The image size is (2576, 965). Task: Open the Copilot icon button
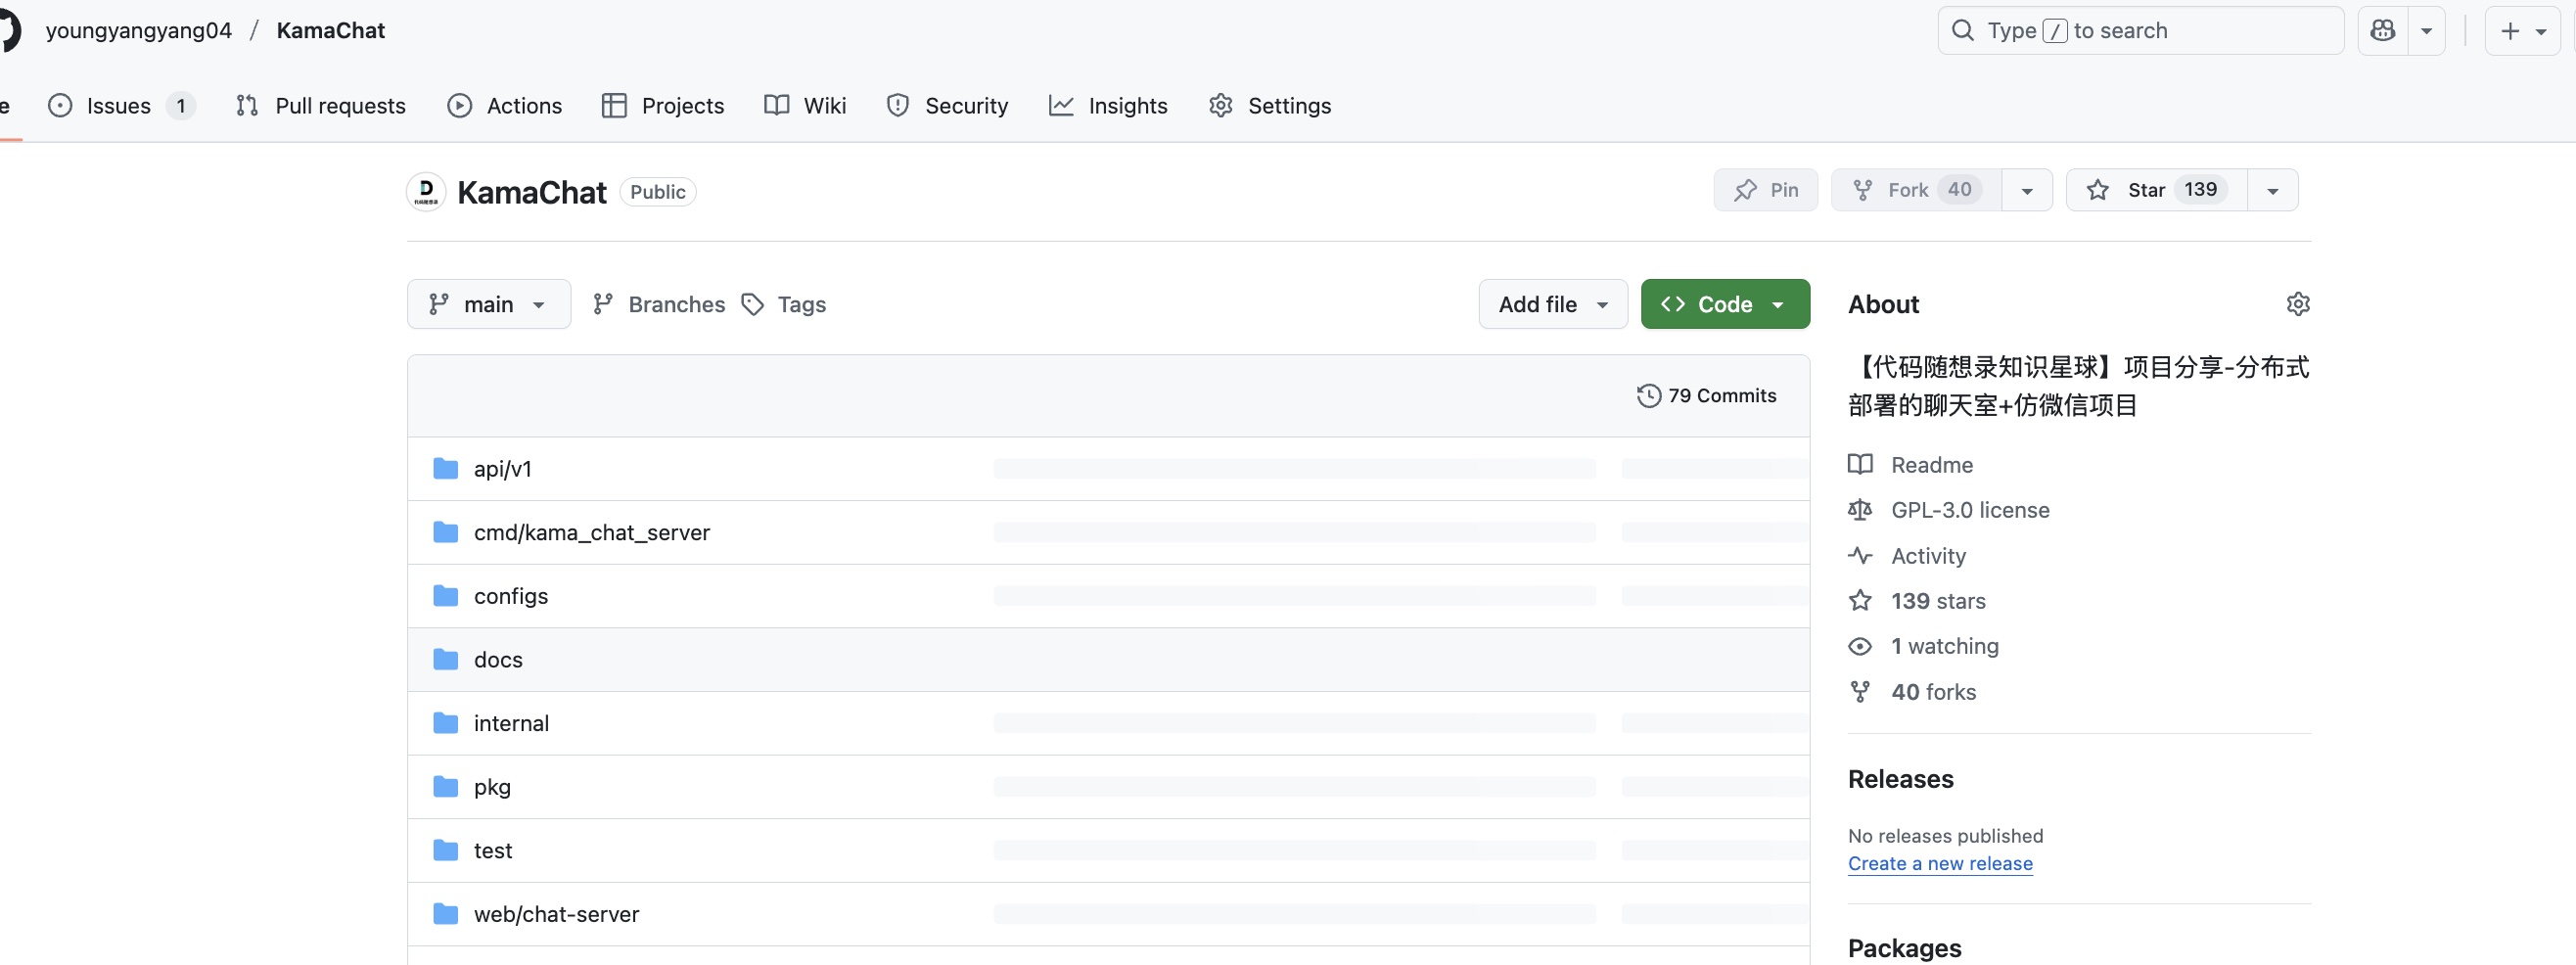click(x=2383, y=30)
